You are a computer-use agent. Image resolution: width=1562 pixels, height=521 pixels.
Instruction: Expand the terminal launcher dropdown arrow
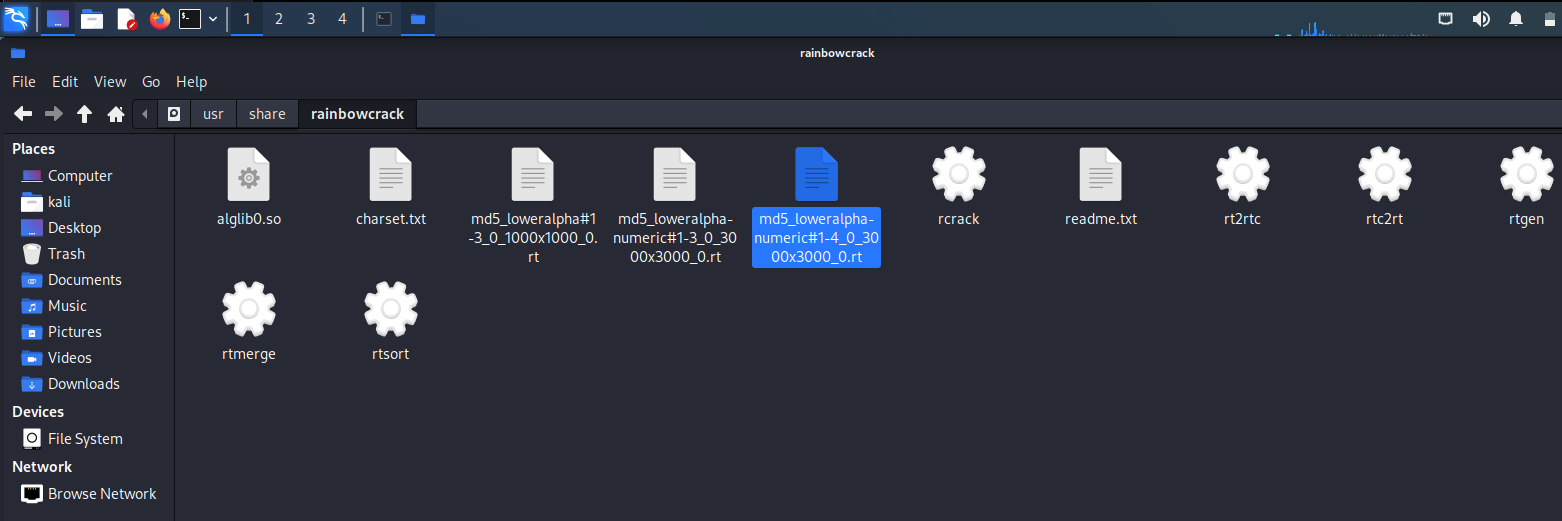click(213, 19)
